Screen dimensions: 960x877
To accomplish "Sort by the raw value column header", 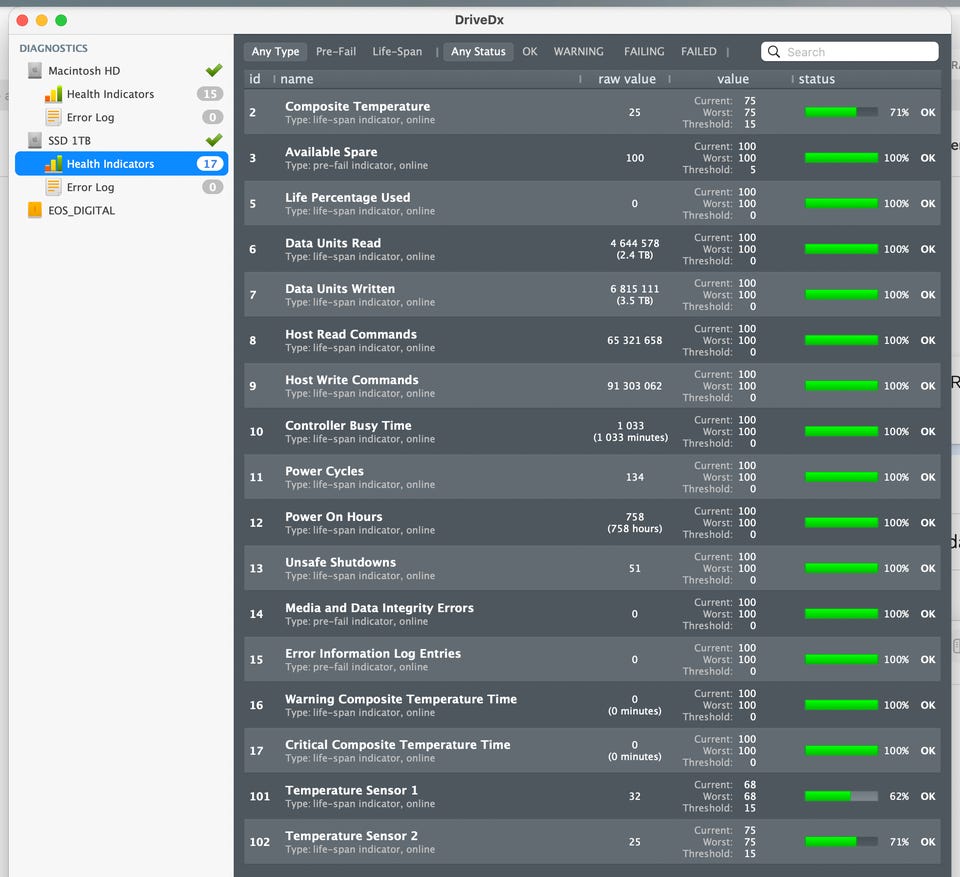I will (627, 79).
